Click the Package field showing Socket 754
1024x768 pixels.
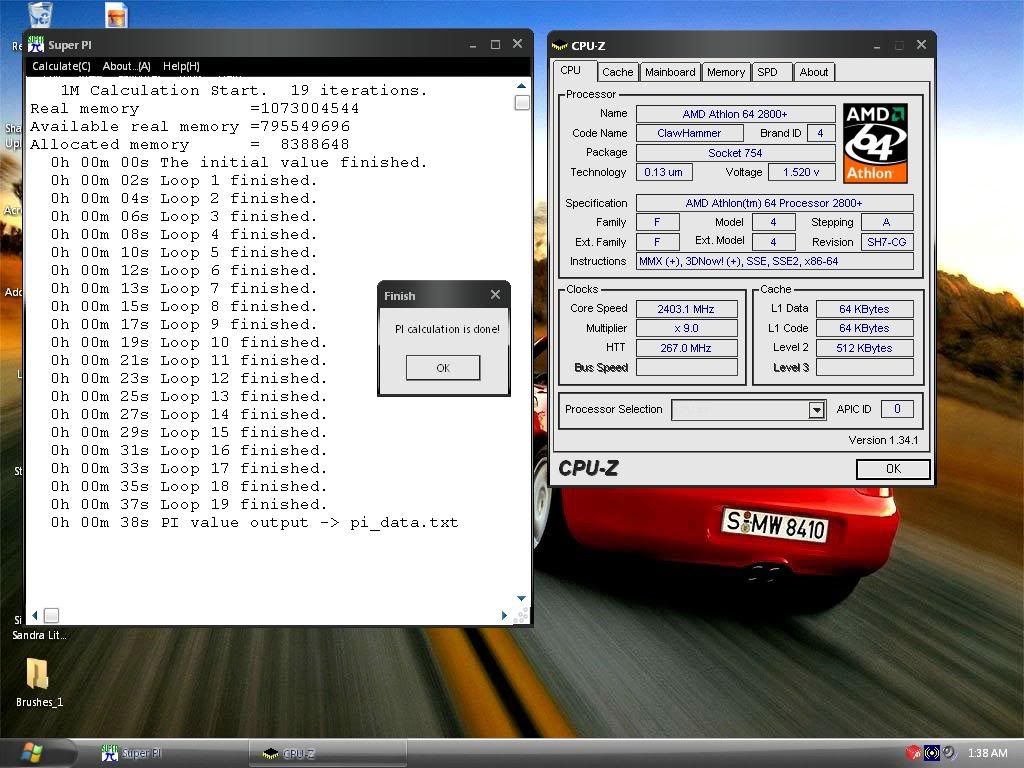pos(735,153)
